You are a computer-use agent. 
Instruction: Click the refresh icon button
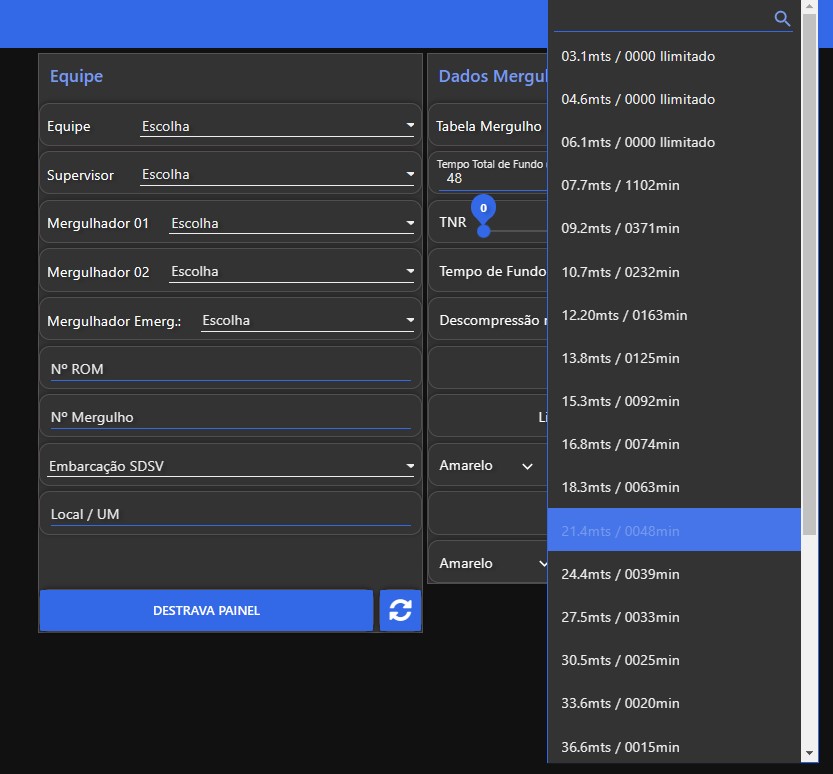(x=400, y=610)
